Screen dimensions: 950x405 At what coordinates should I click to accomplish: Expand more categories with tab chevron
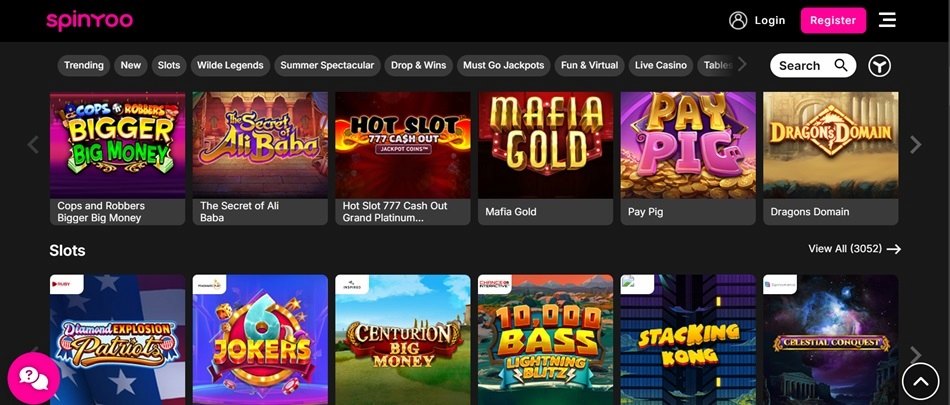tap(742, 64)
